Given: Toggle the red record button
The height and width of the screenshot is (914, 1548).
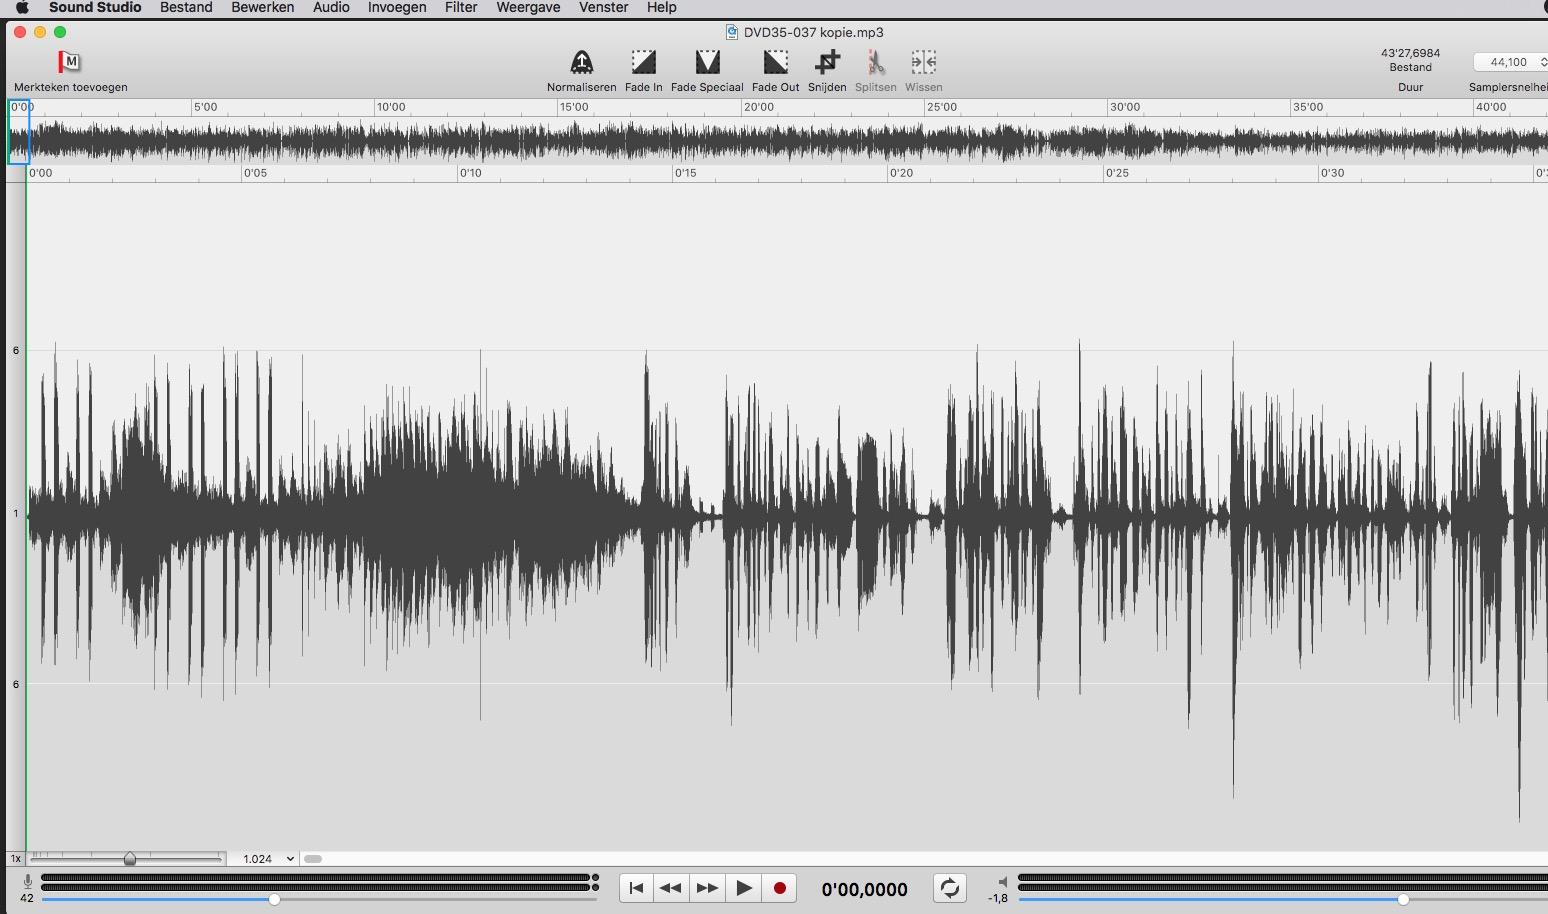Looking at the screenshot, I should tap(779, 888).
